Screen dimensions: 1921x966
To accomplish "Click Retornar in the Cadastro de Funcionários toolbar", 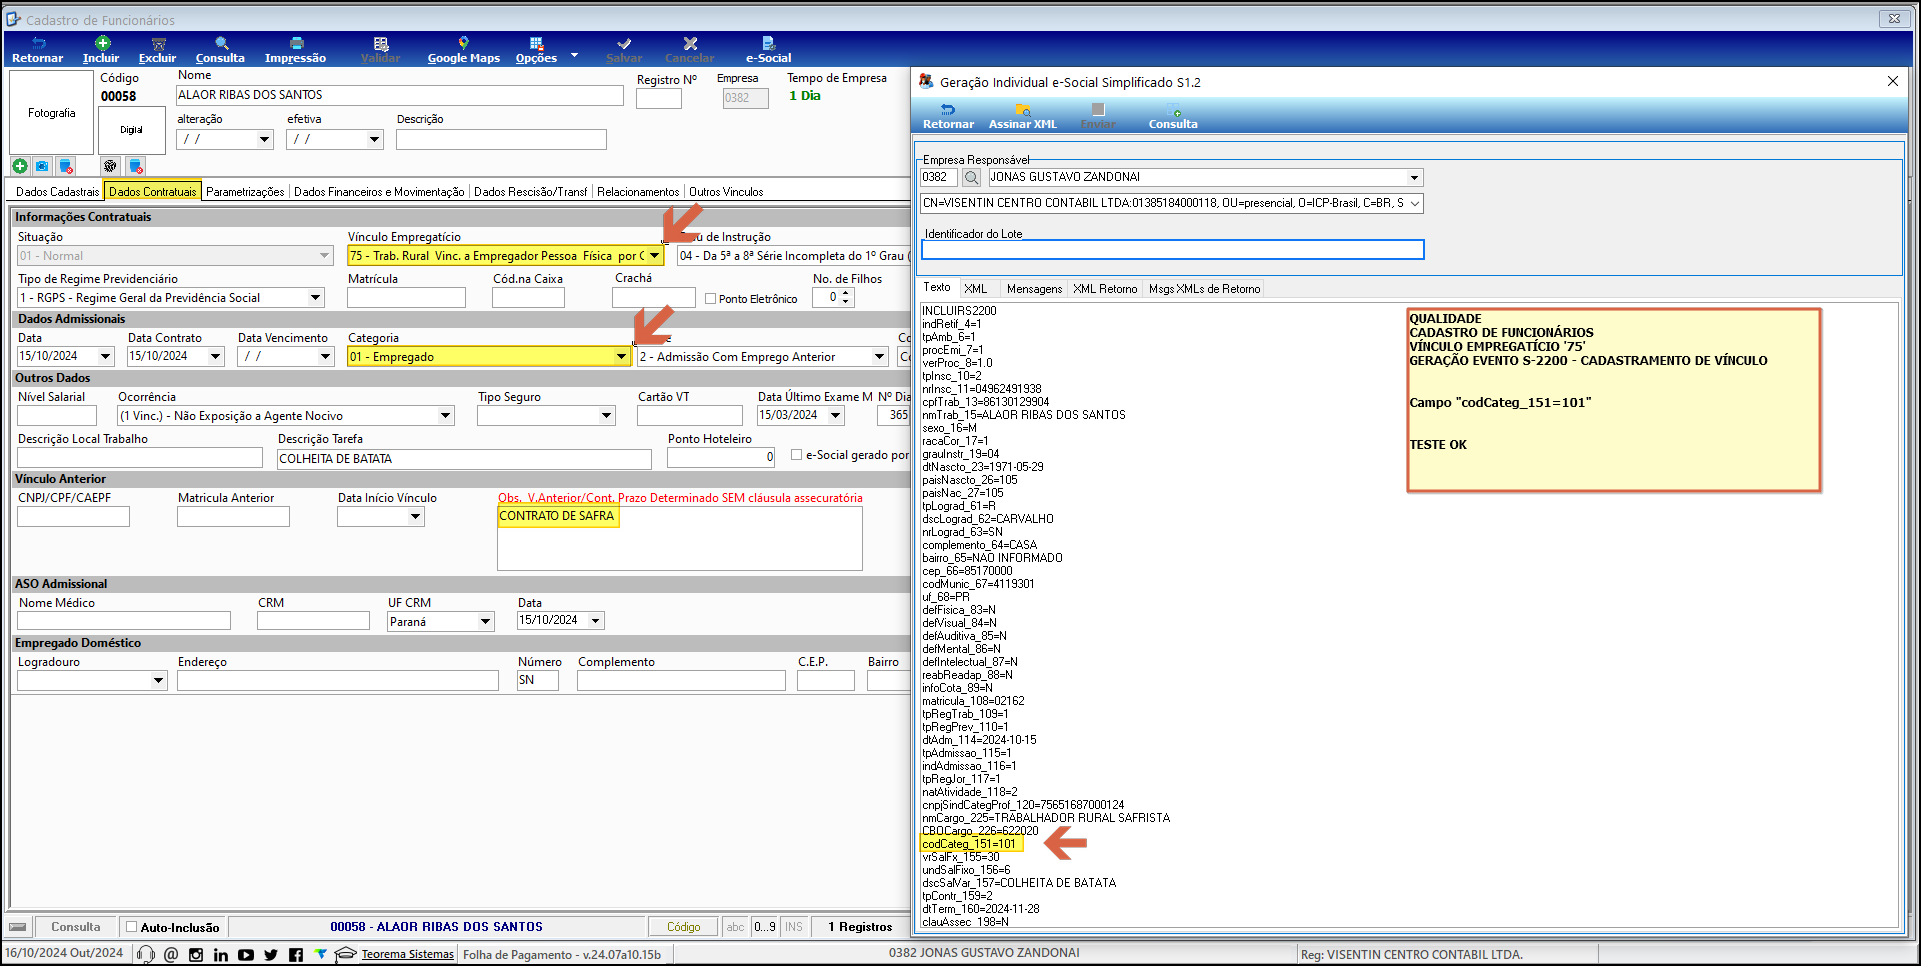I will [x=37, y=50].
